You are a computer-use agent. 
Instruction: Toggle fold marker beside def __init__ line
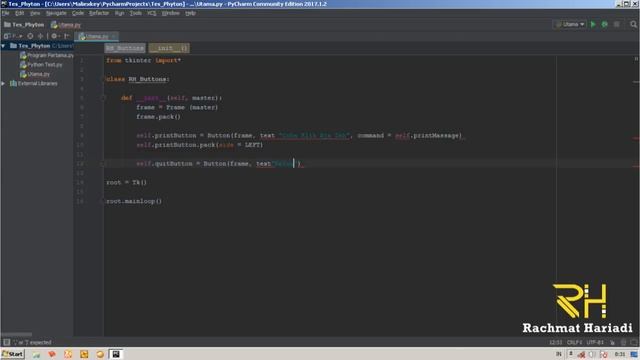[x=103, y=98]
